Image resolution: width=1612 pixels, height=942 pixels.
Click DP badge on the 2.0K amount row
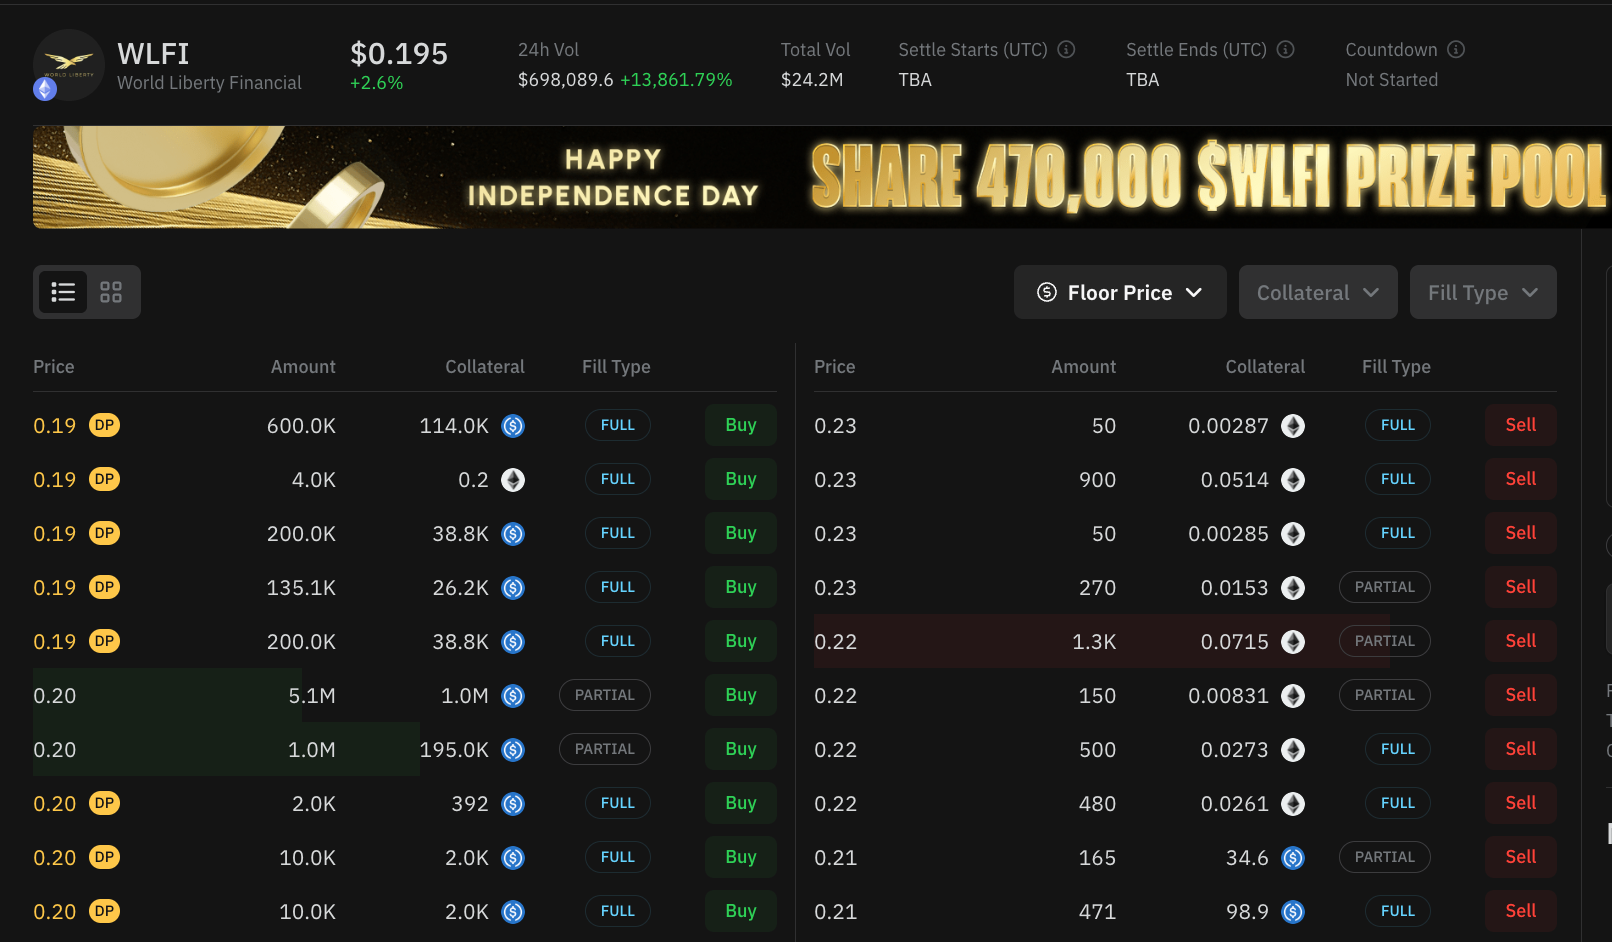[x=104, y=803]
